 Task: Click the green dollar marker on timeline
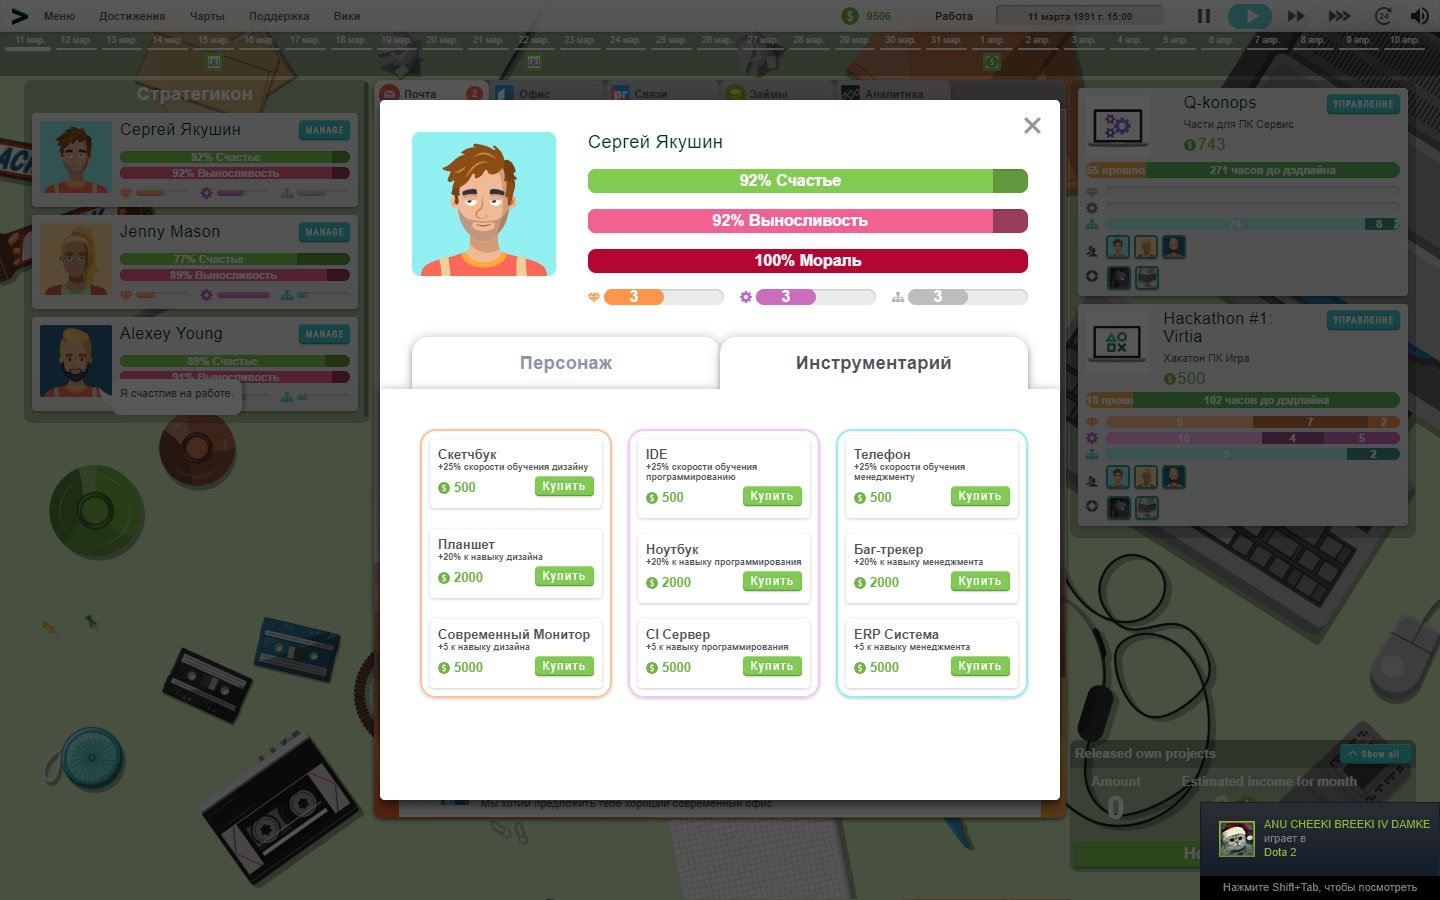click(x=991, y=62)
